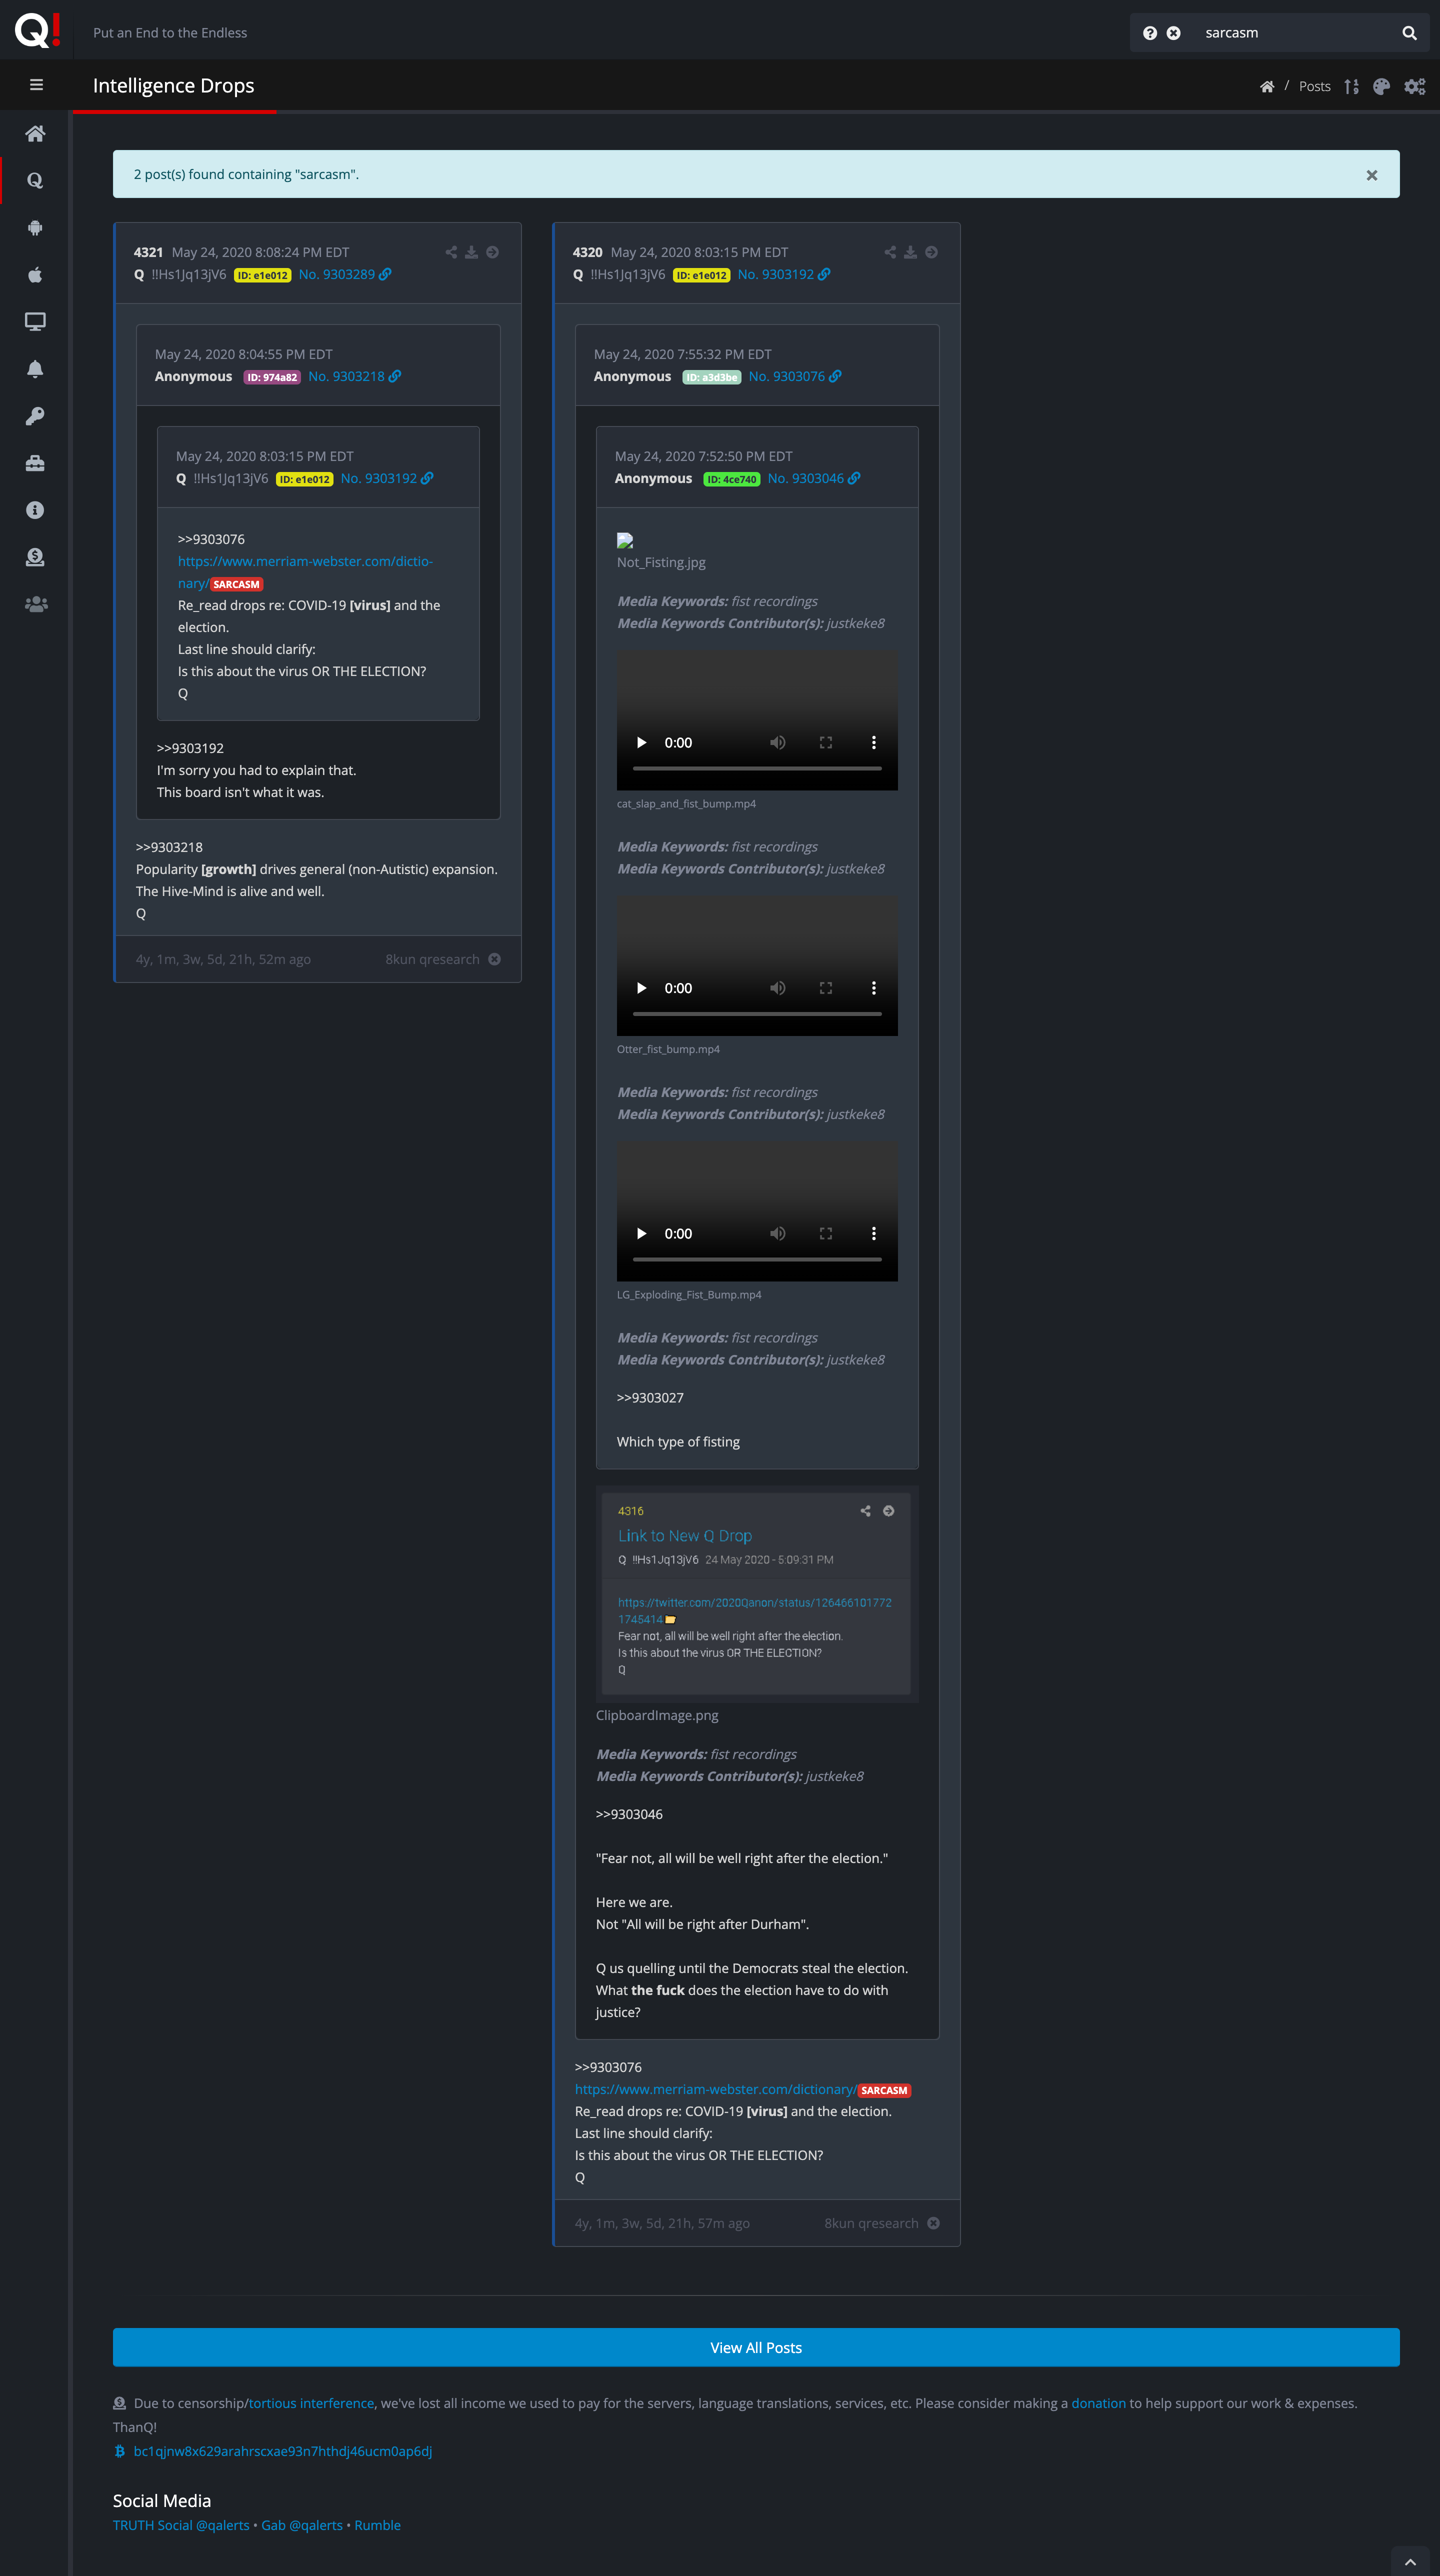This screenshot has height=2576, width=1440.
Task: Open merriam-webster link in post 4320 reply
Action: pos(716,2089)
